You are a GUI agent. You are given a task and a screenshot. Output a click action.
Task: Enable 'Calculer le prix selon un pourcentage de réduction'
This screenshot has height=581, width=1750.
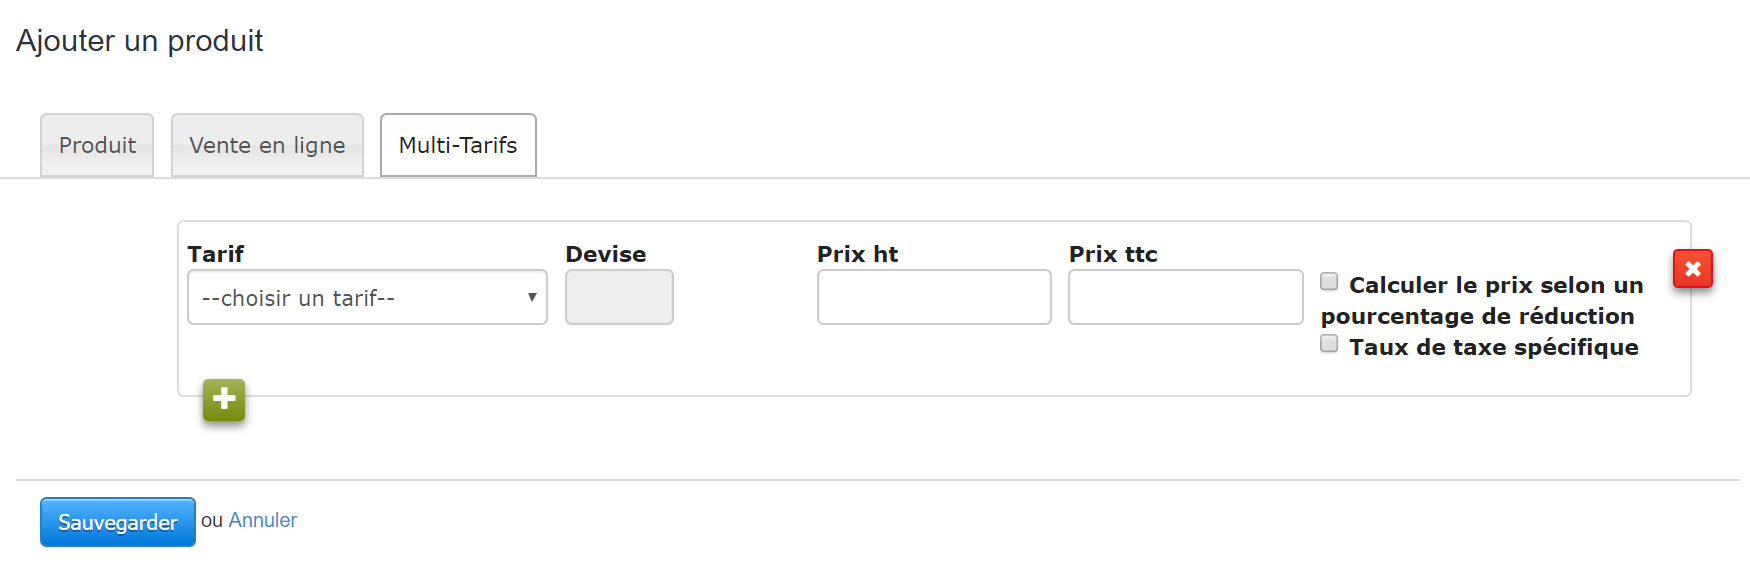pyautogui.click(x=1329, y=281)
